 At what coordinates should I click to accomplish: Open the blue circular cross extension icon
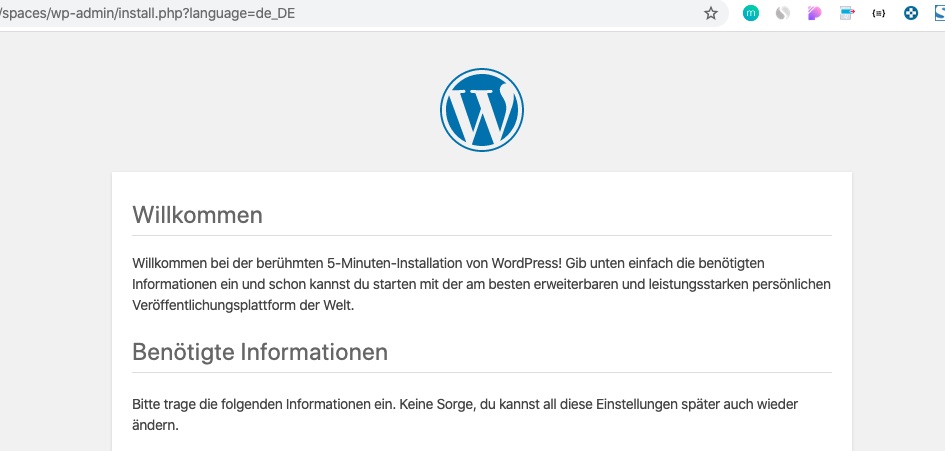[x=911, y=13]
